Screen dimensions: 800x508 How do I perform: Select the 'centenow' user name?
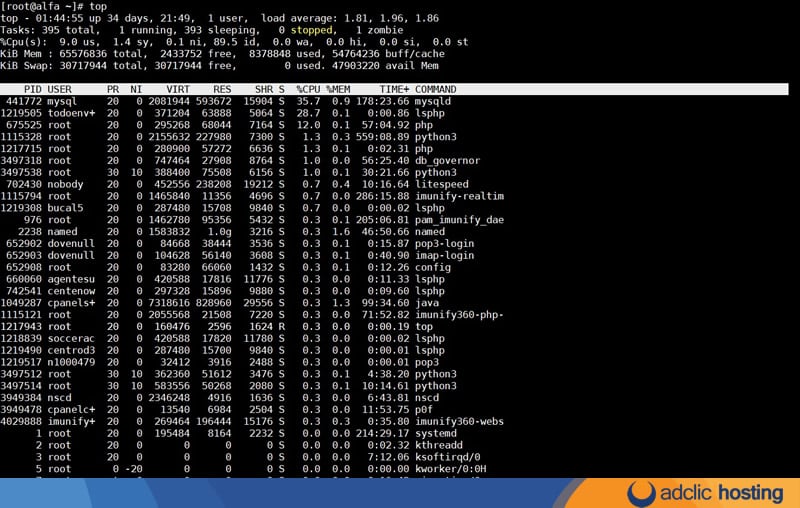point(71,291)
